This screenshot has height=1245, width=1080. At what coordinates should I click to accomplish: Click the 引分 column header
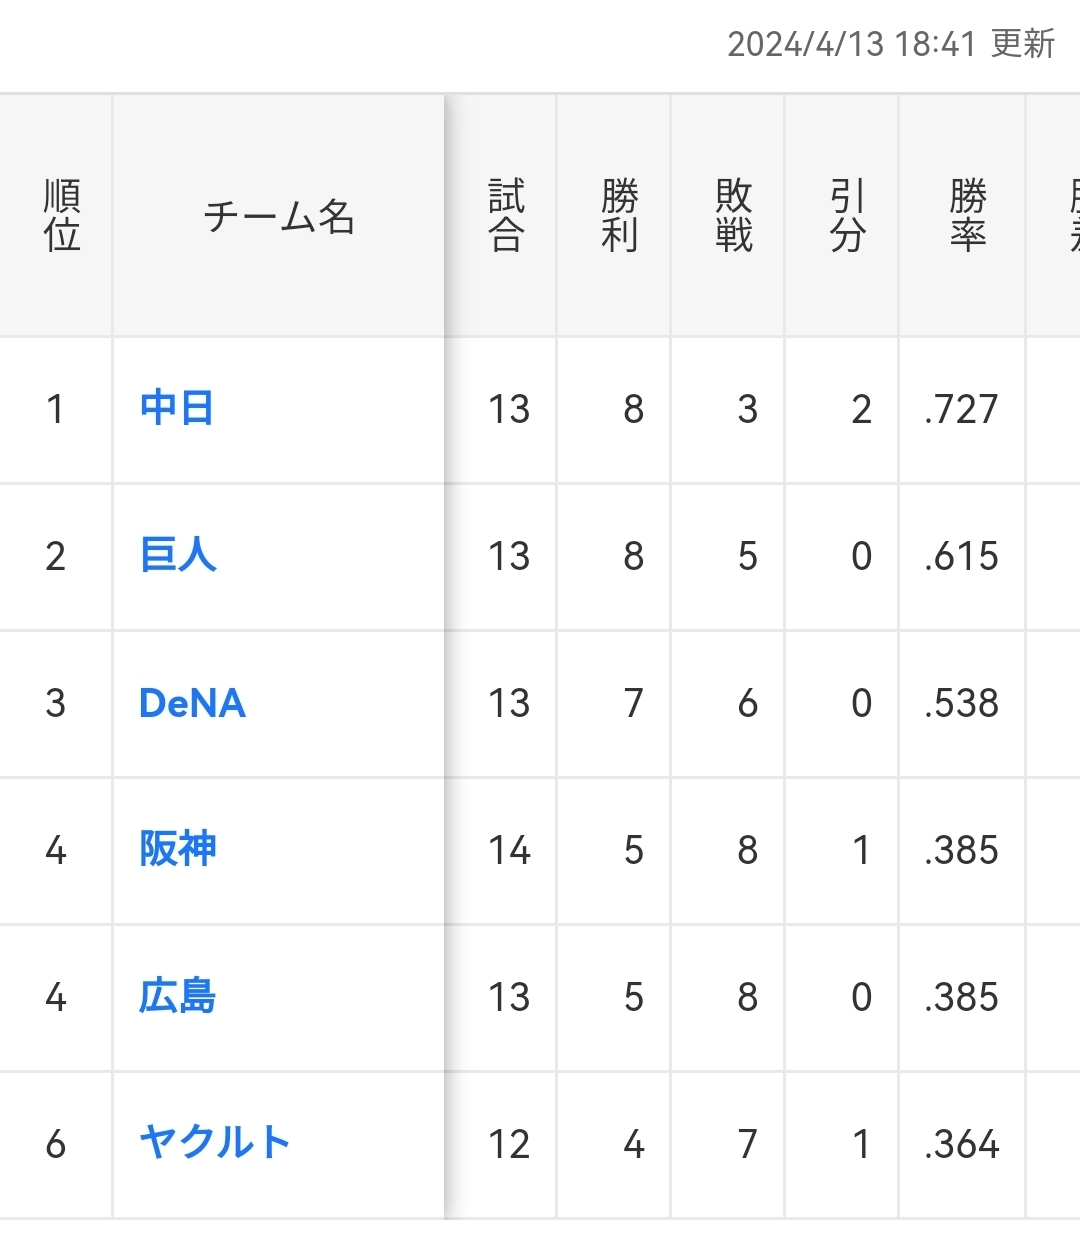(x=848, y=216)
